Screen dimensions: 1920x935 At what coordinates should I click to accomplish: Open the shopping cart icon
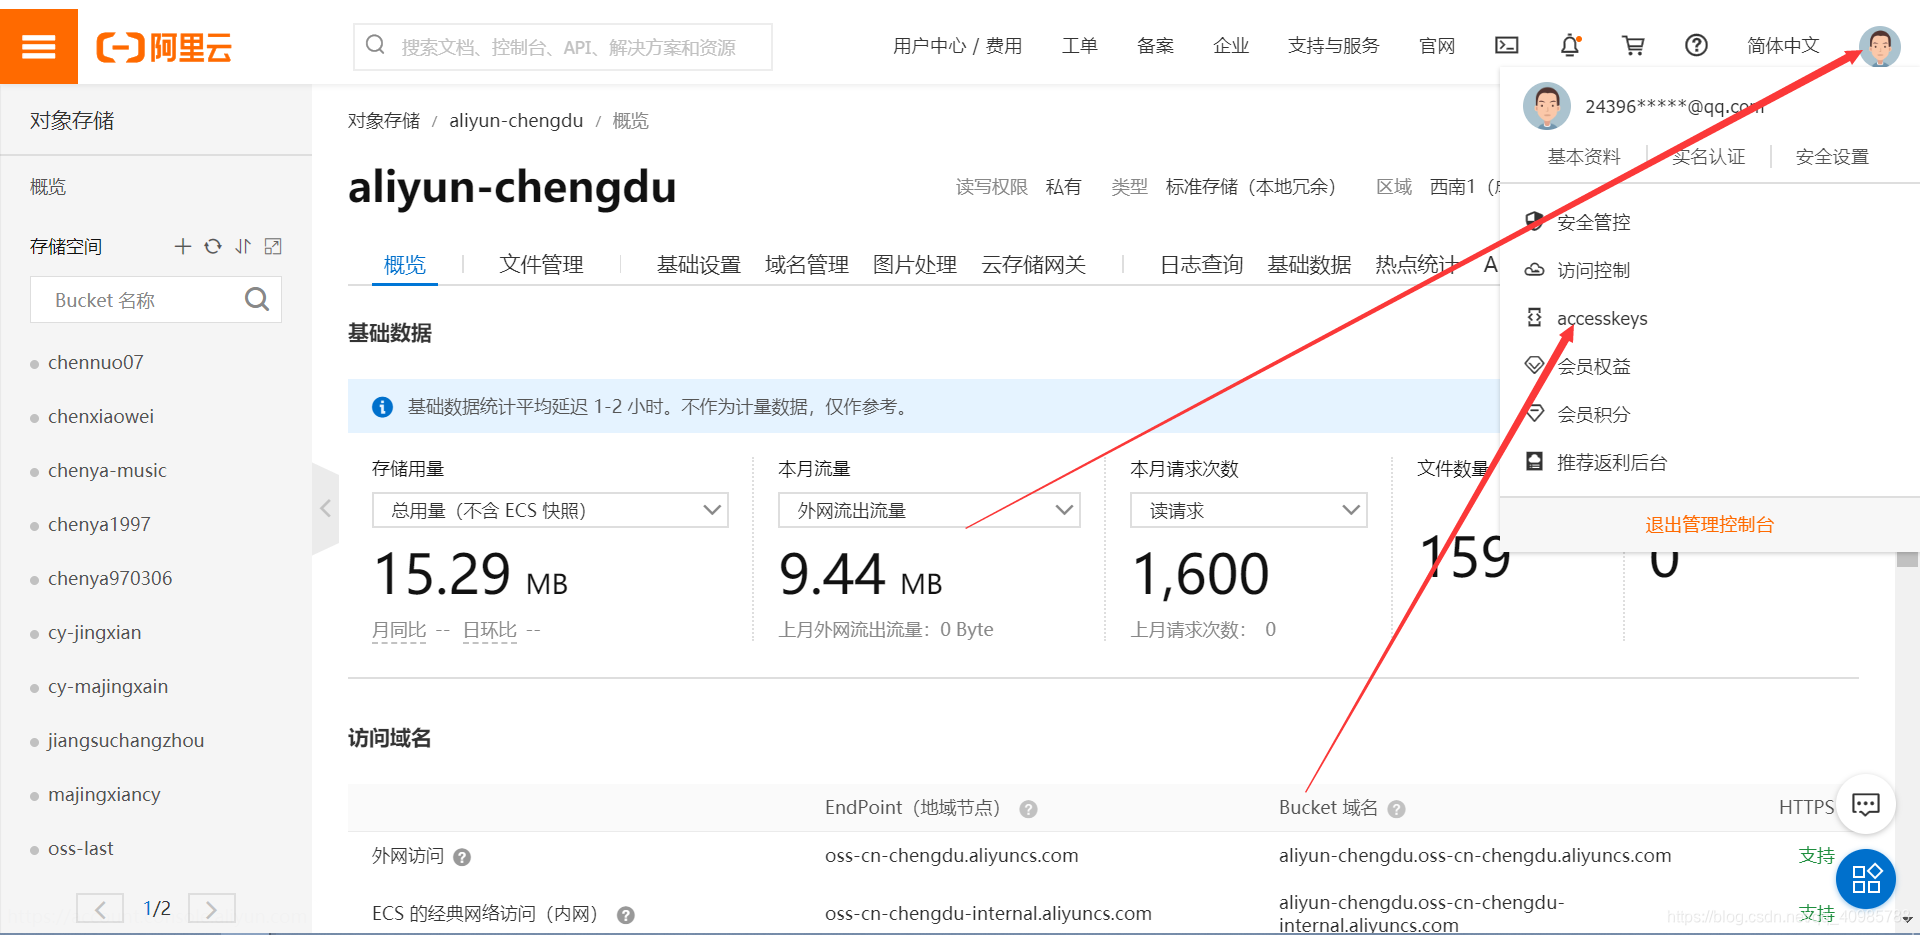[x=1633, y=45]
